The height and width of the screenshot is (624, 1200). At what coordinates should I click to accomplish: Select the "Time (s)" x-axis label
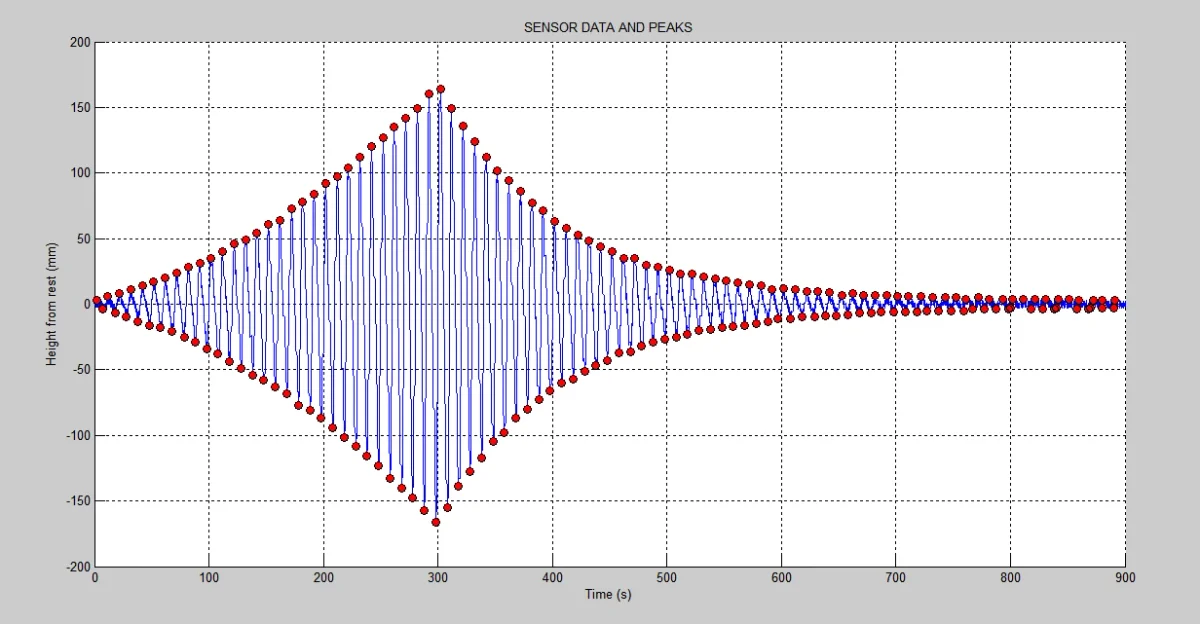pyautogui.click(x=608, y=594)
